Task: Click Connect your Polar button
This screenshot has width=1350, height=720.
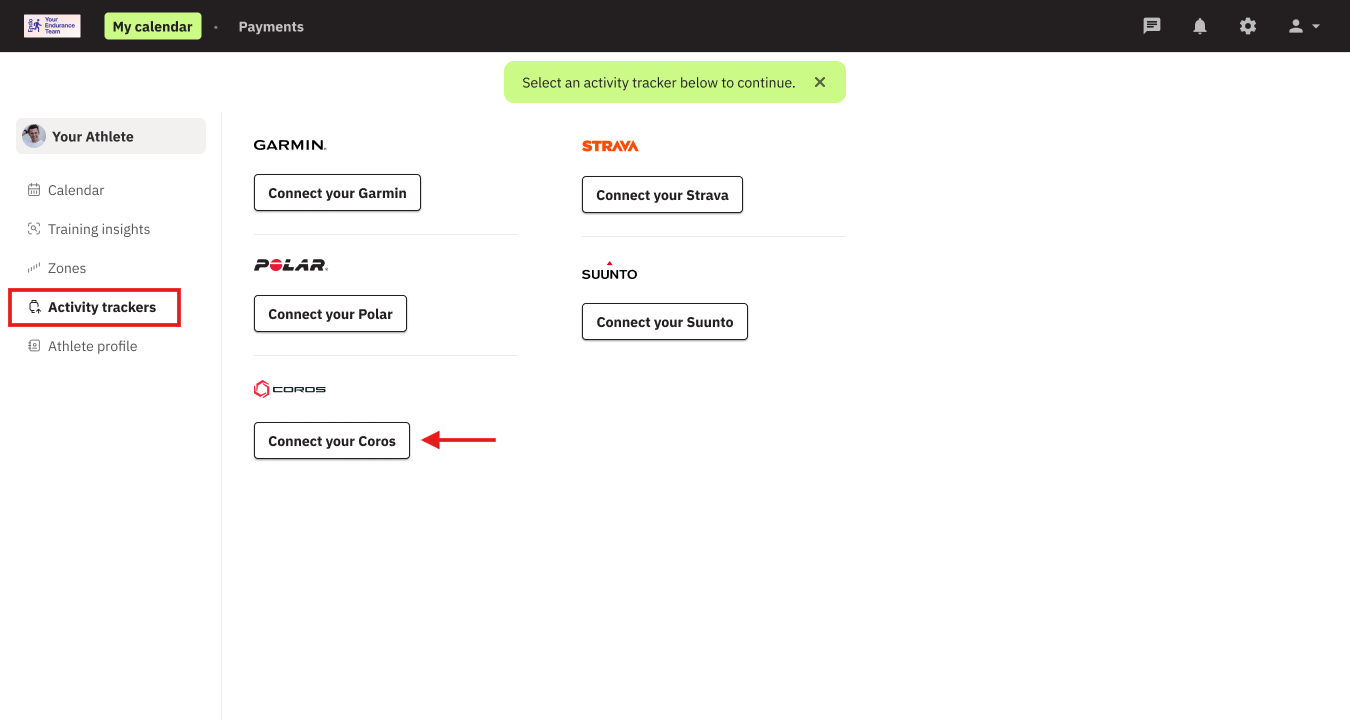Action: [330, 314]
